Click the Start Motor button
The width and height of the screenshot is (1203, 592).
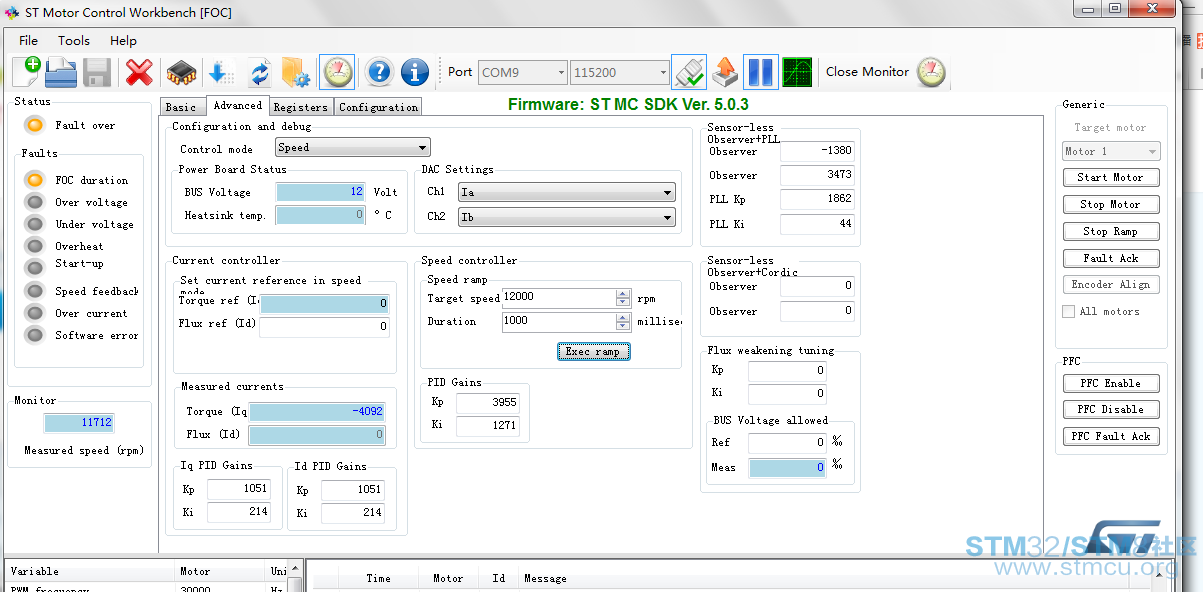point(1111,177)
